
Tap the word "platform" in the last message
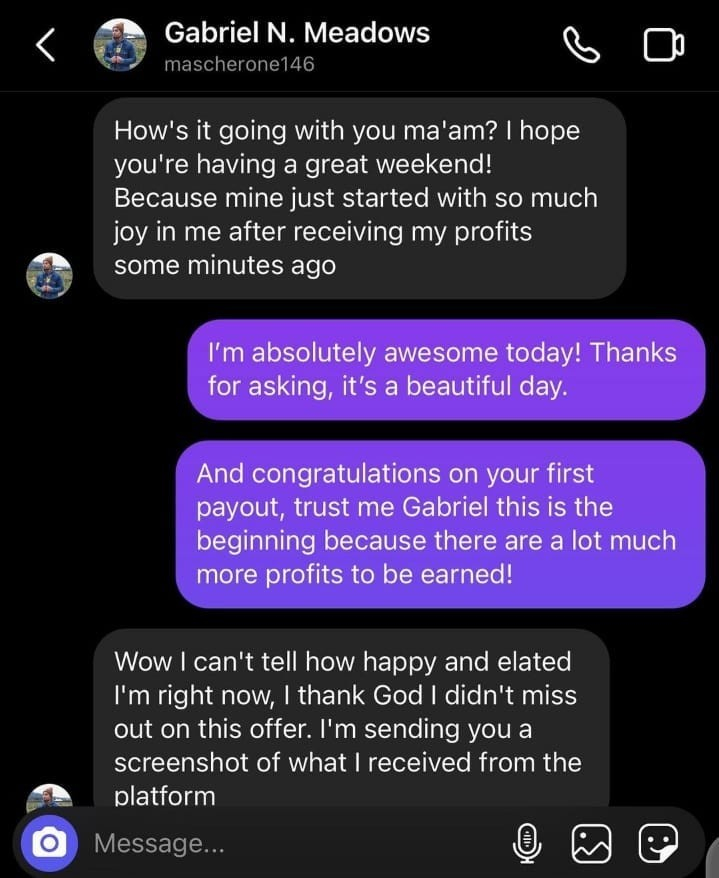[x=164, y=796]
